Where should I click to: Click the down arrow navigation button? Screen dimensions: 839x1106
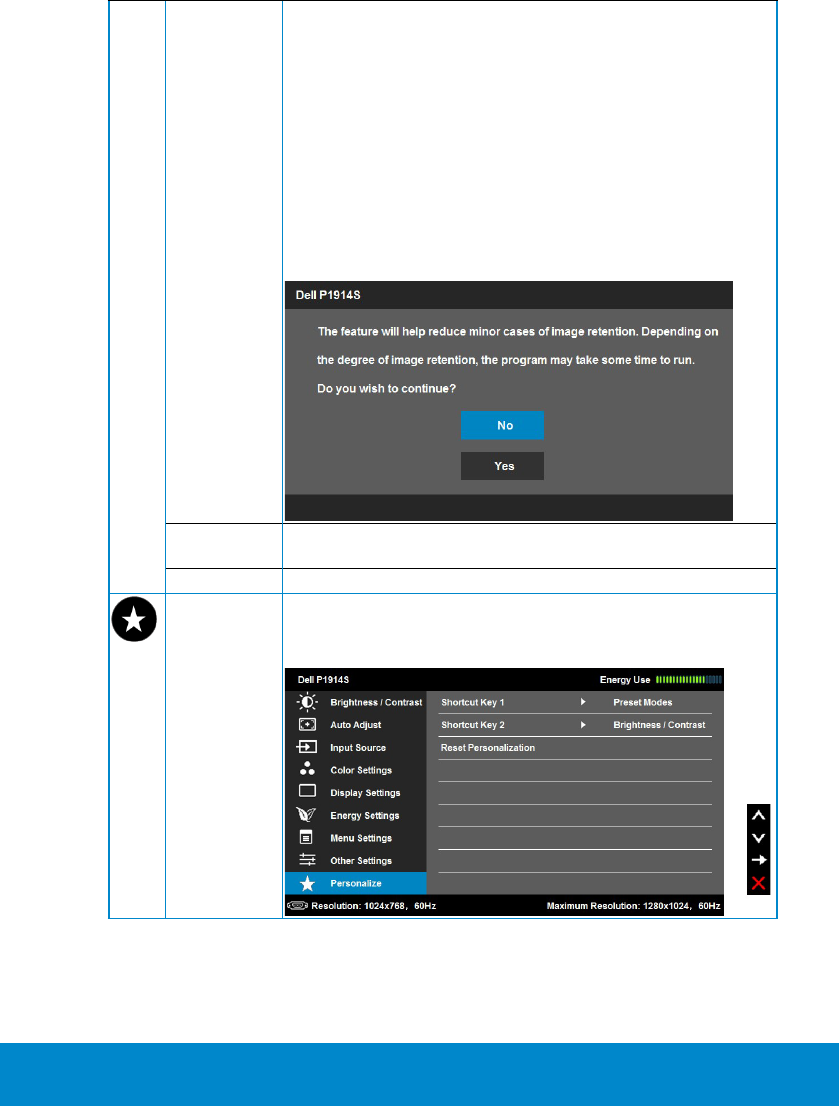pos(759,838)
